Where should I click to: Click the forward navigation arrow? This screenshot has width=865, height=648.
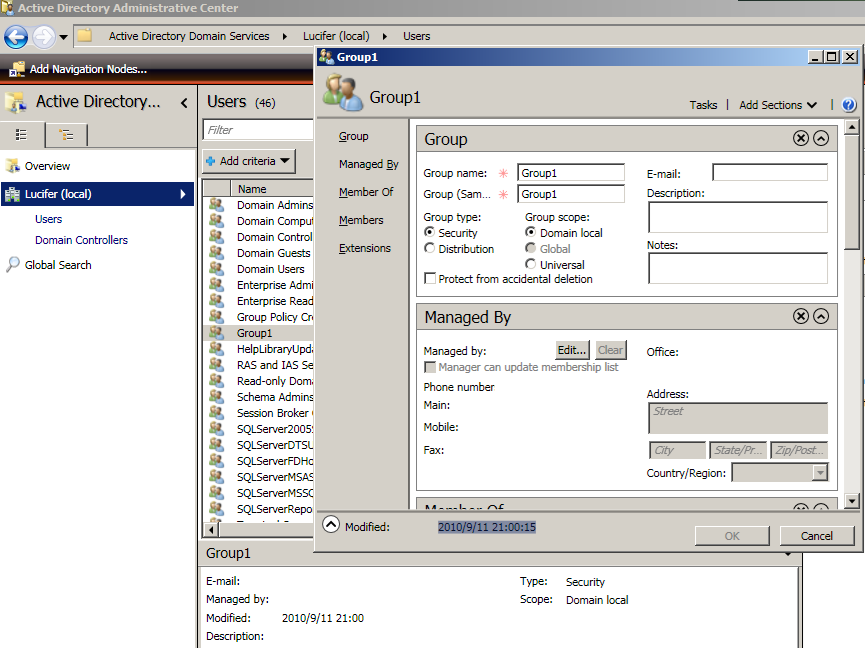click(44, 37)
